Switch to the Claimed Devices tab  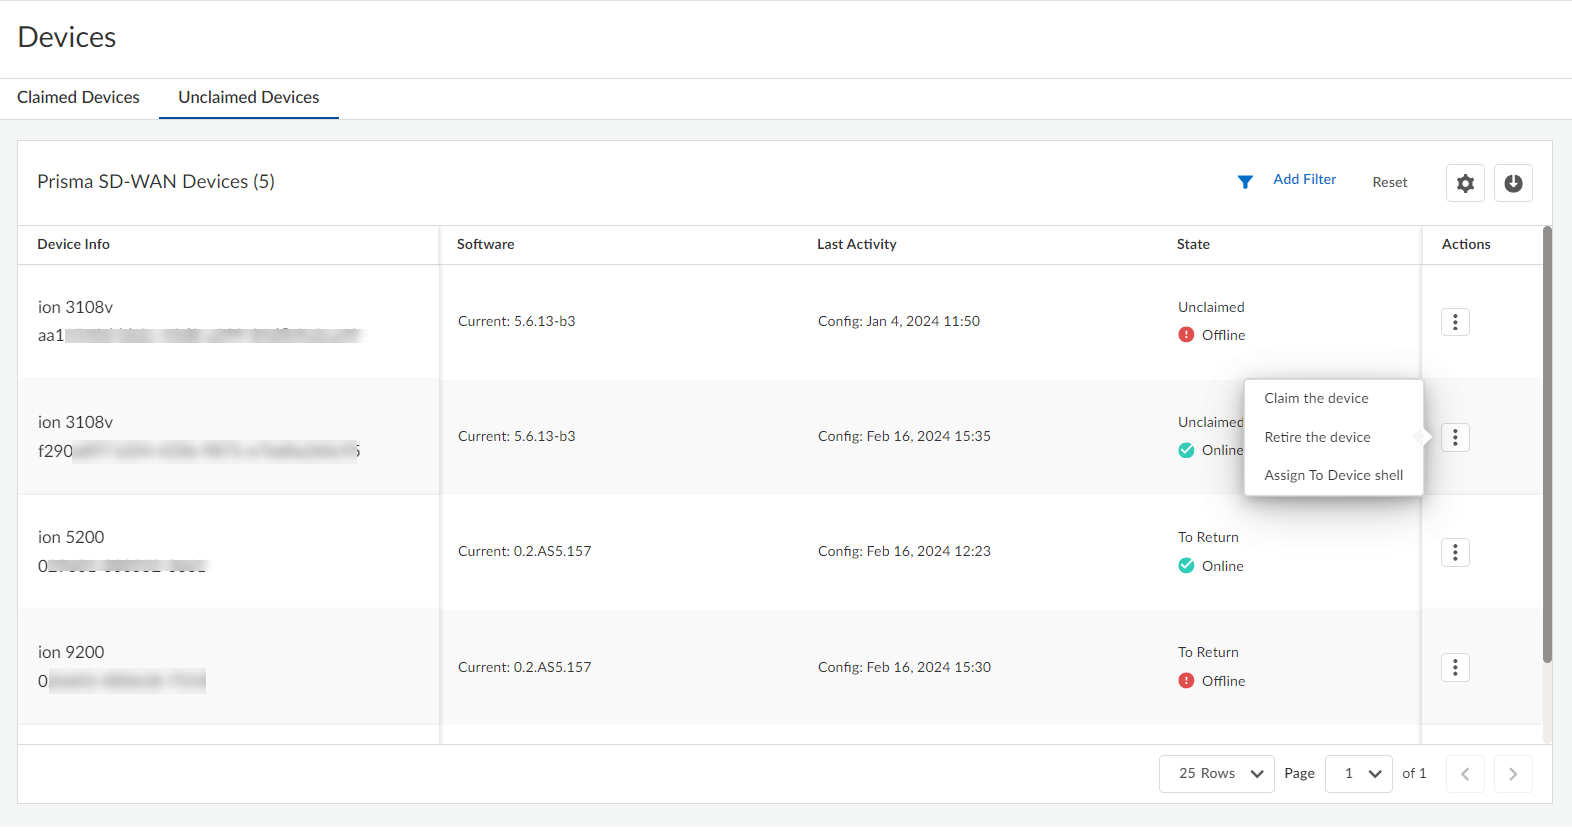point(78,97)
